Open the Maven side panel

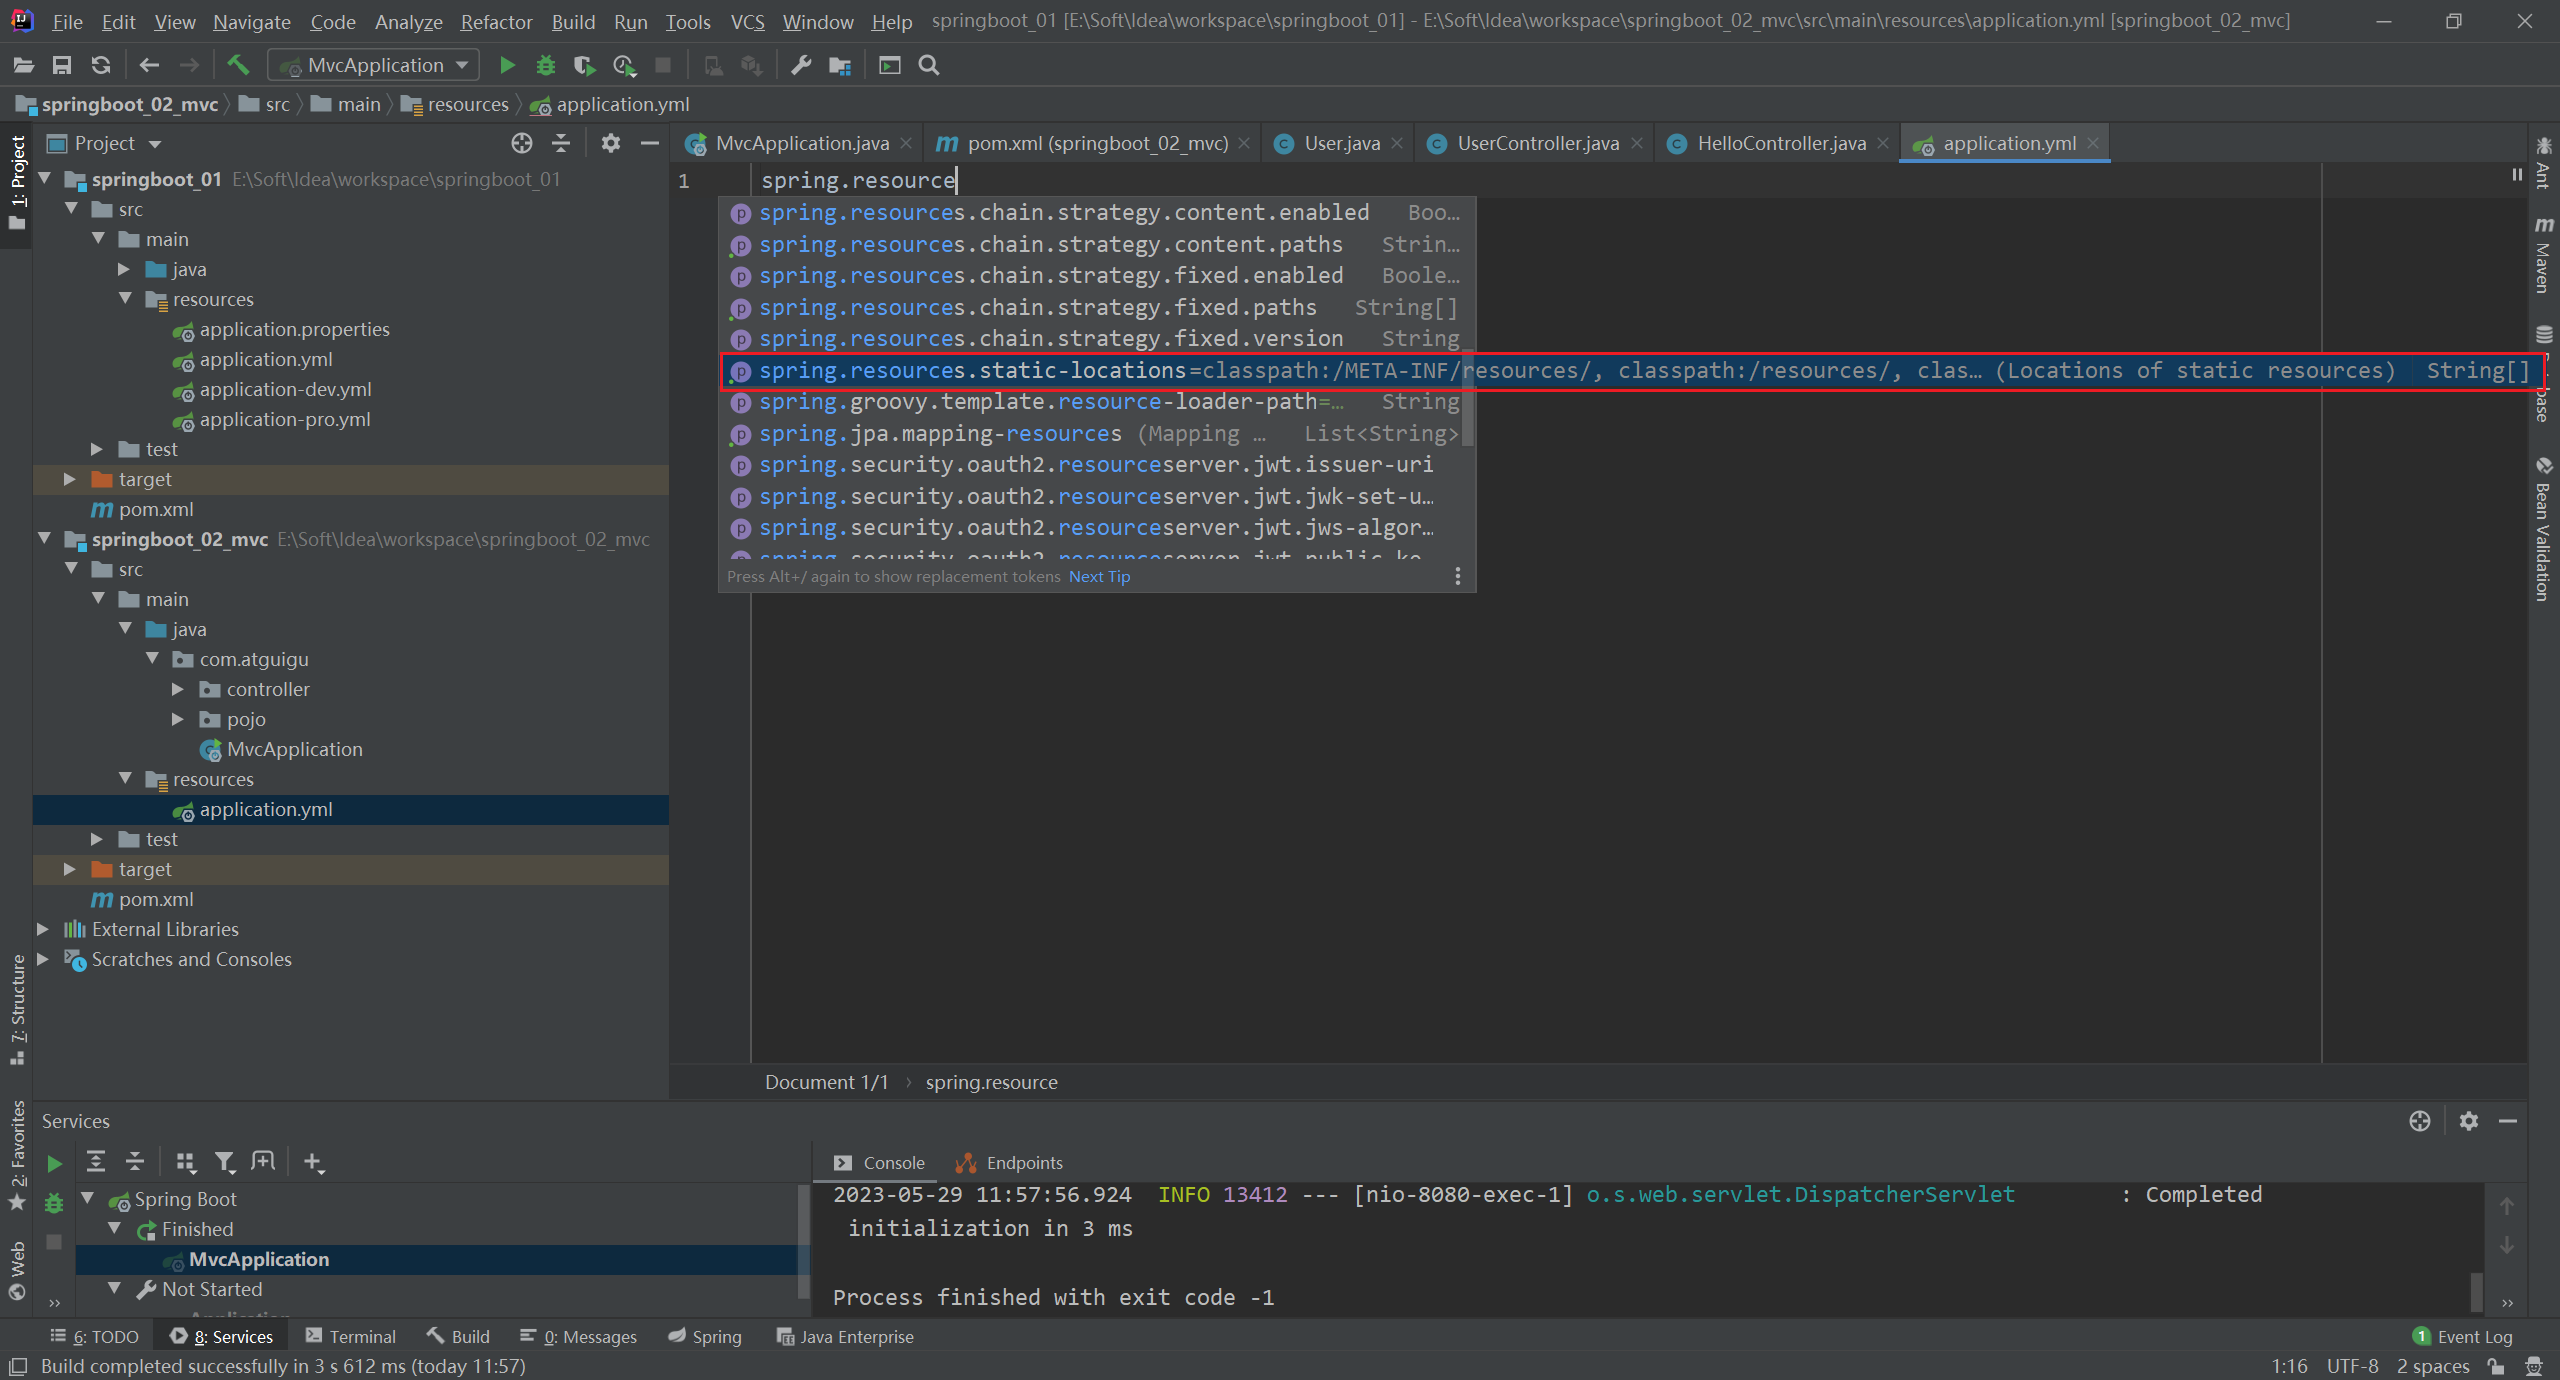click(2544, 254)
